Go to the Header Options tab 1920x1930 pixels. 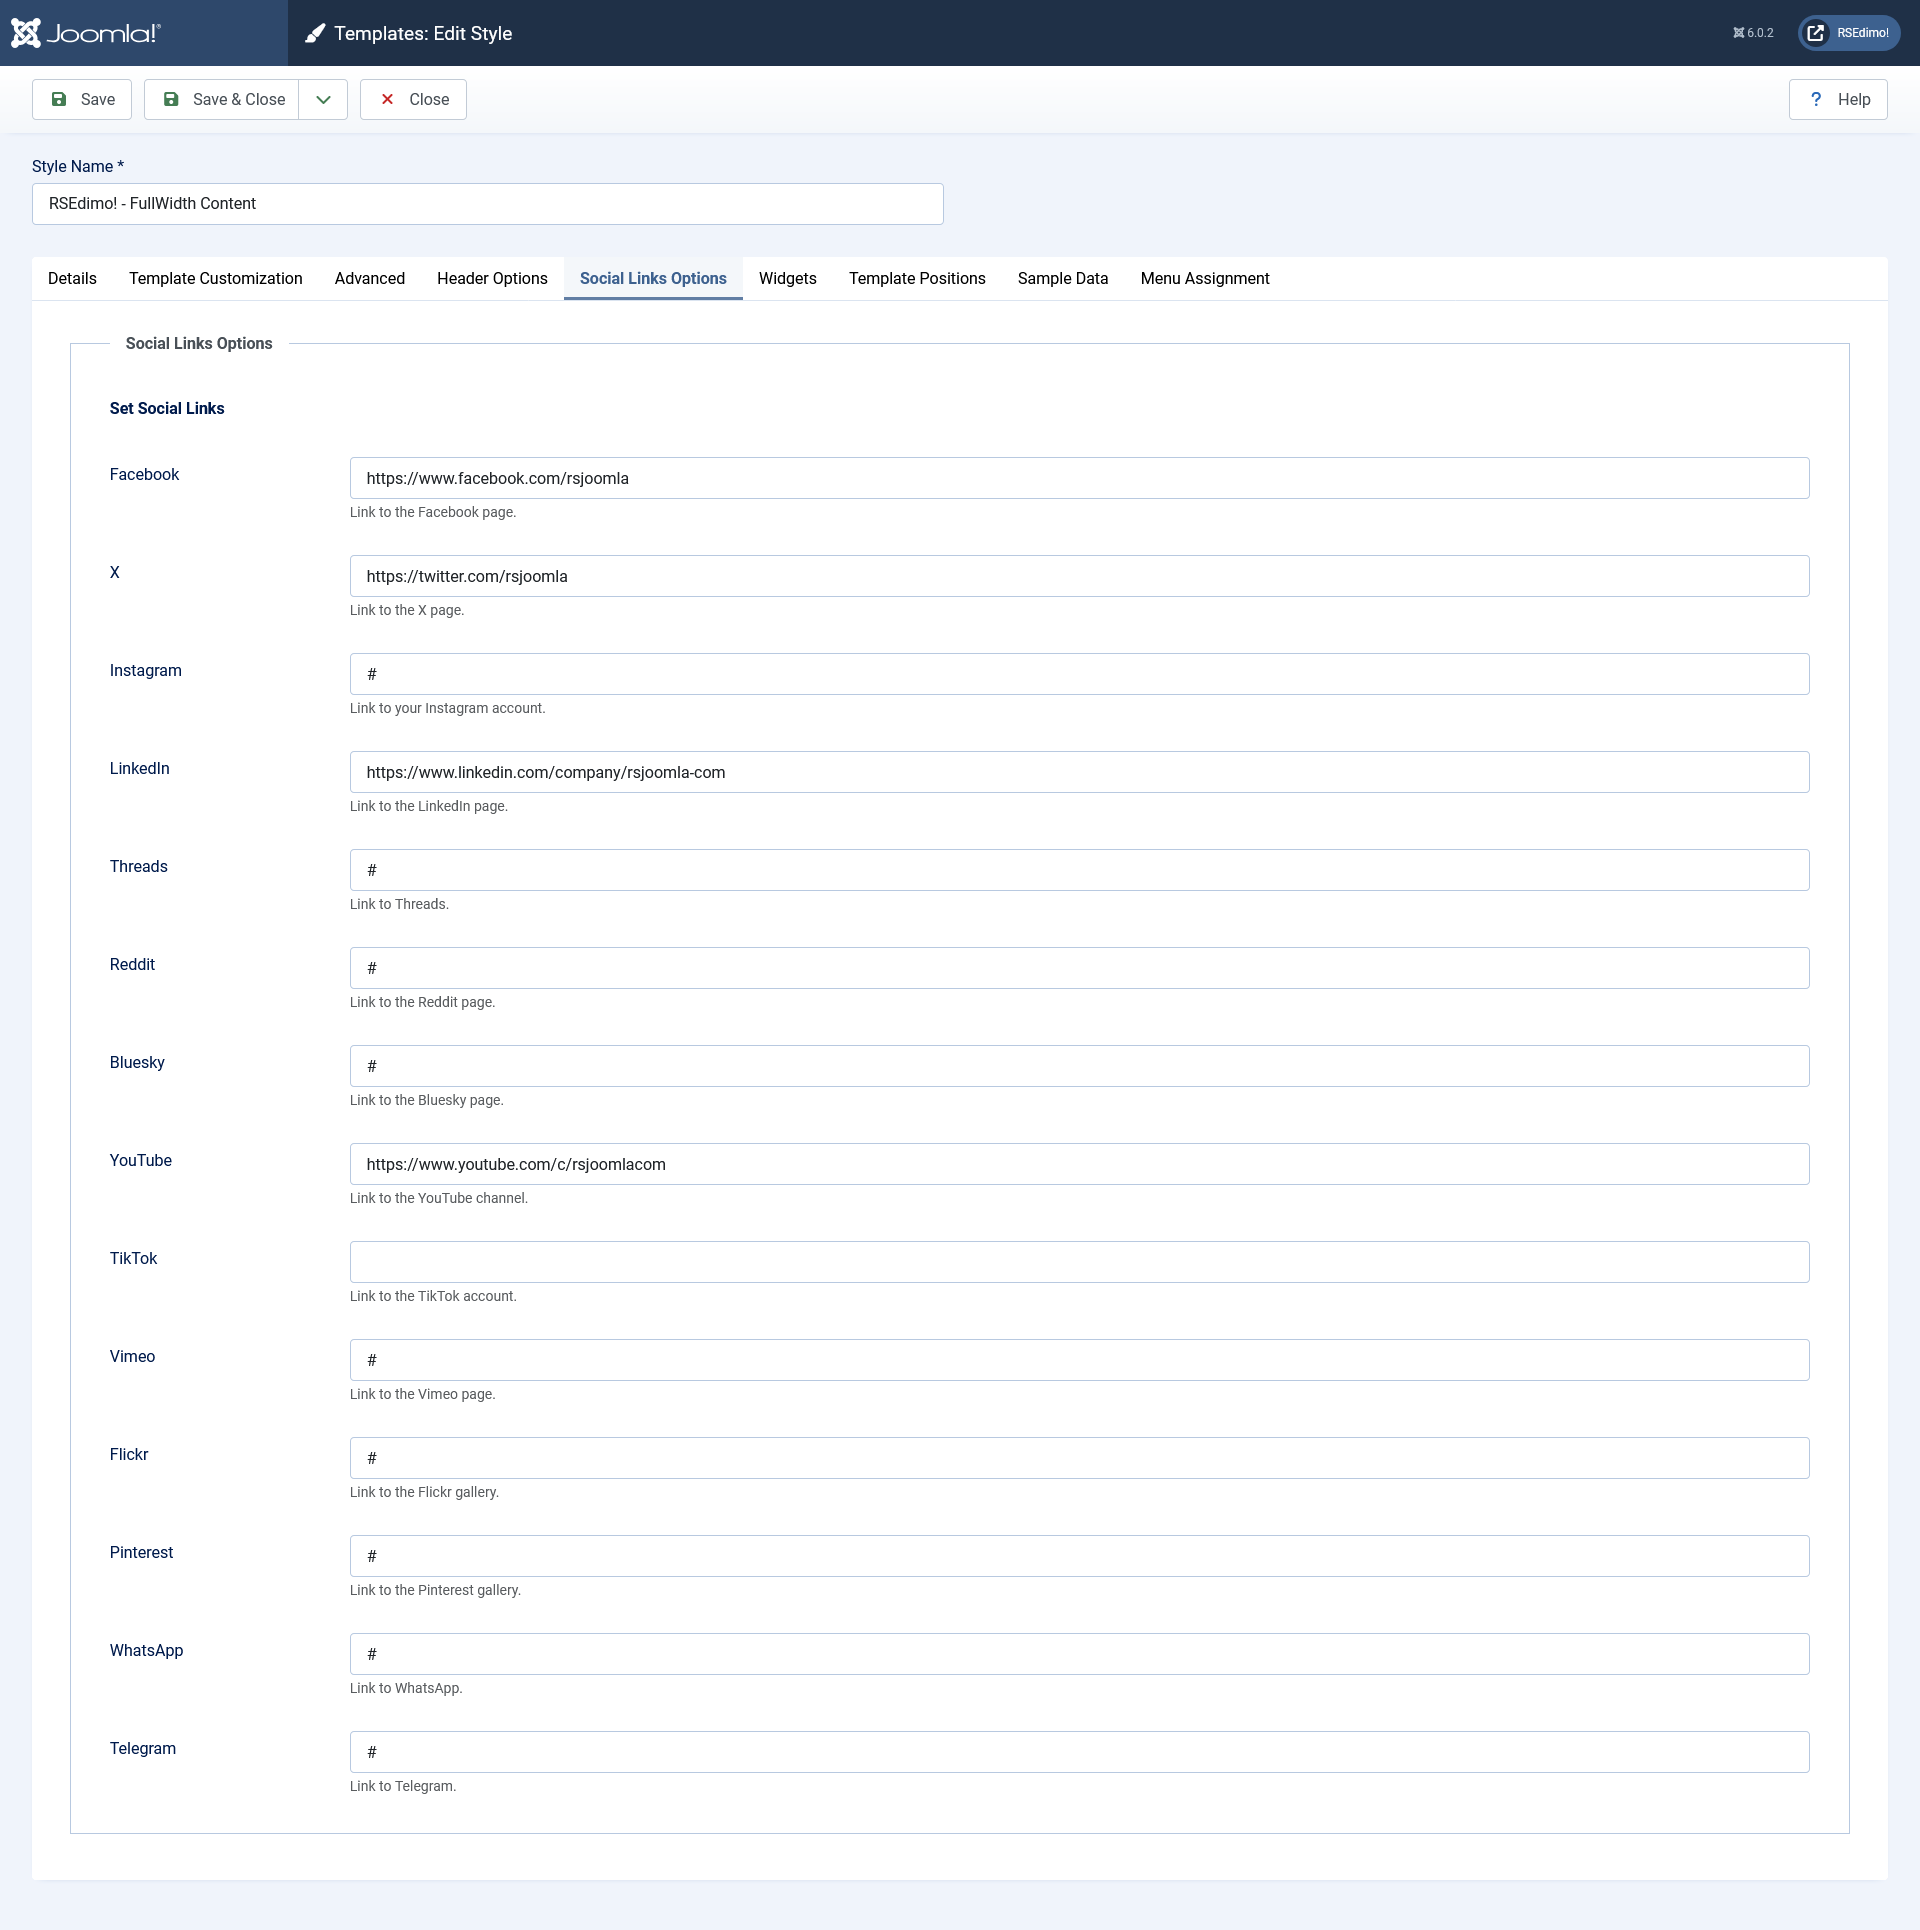click(492, 278)
